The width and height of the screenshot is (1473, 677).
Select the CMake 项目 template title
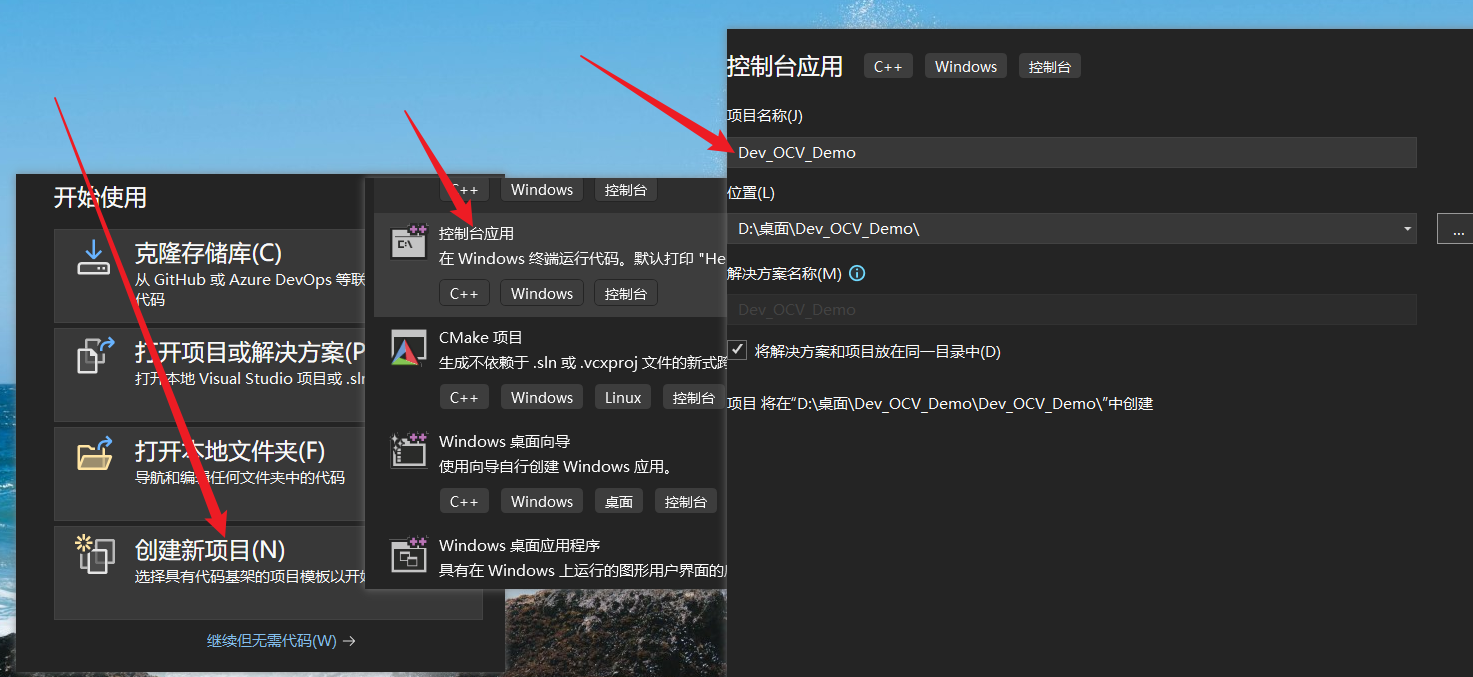[x=481, y=337]
